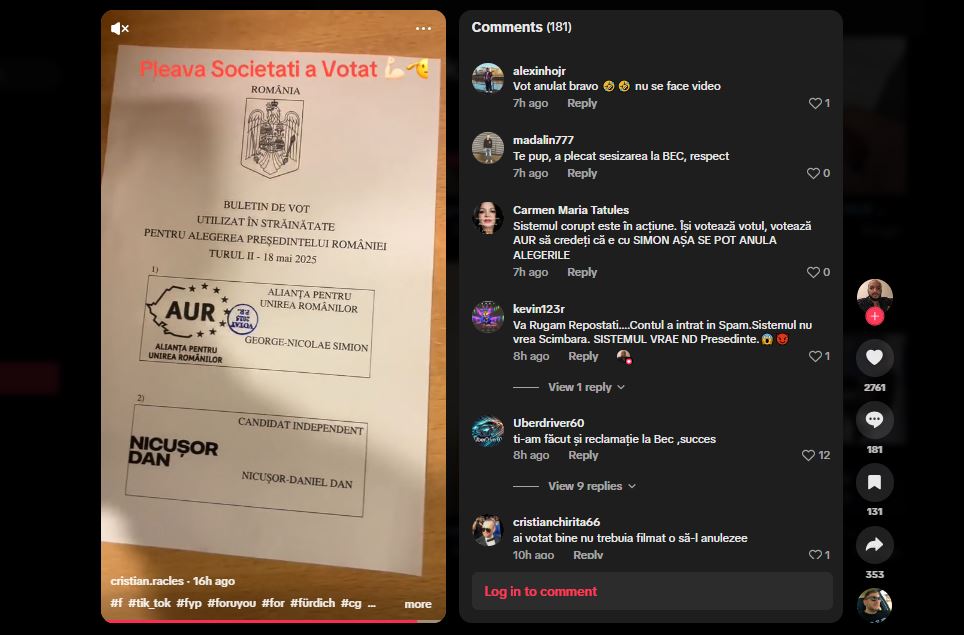The image size is (964, 635).
Task: Click 'Log in to comment' field
Action: [652, 591]
